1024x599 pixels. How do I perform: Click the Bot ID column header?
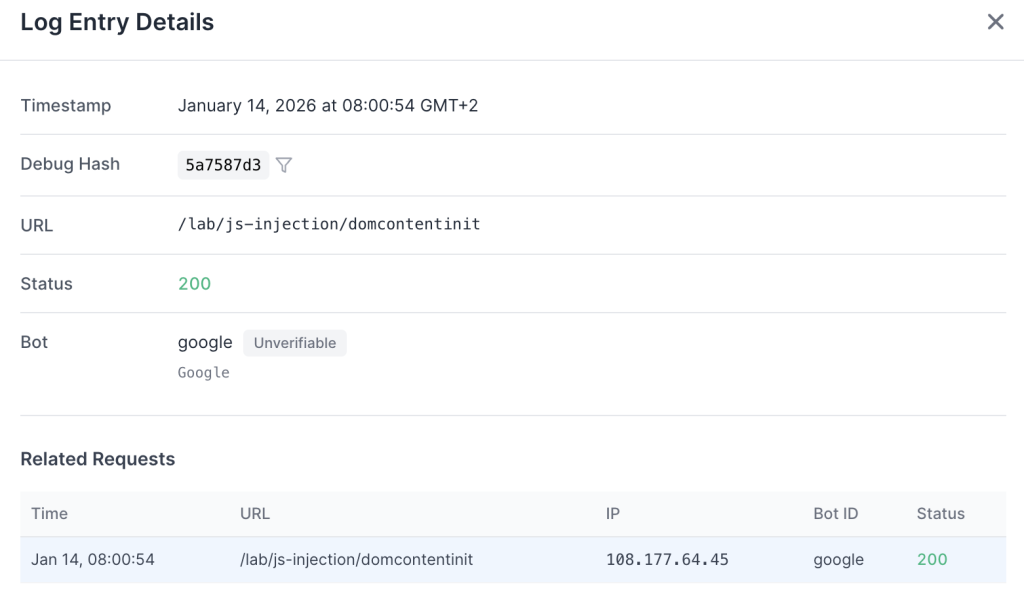click(x=835, y=514)
